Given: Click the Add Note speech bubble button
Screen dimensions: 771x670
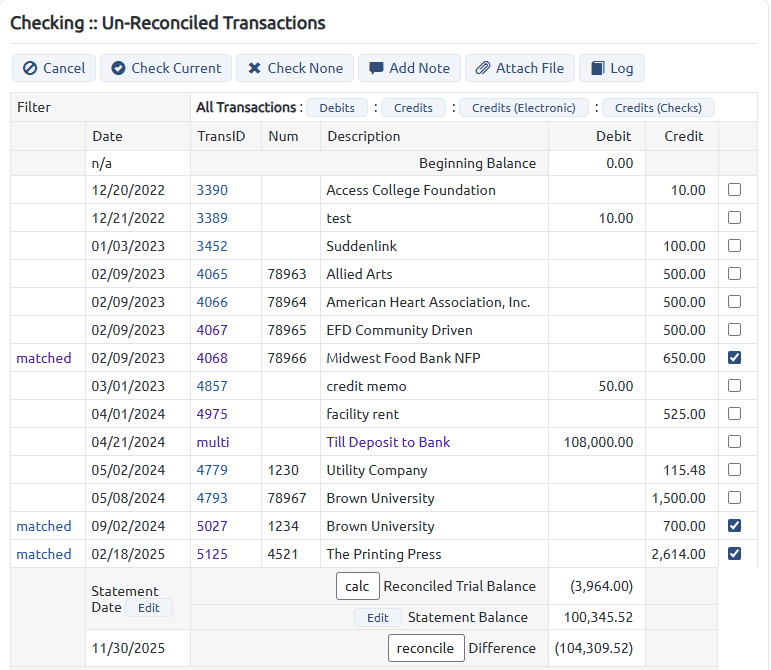Looking at the screenshot, I should coord(409,68).
